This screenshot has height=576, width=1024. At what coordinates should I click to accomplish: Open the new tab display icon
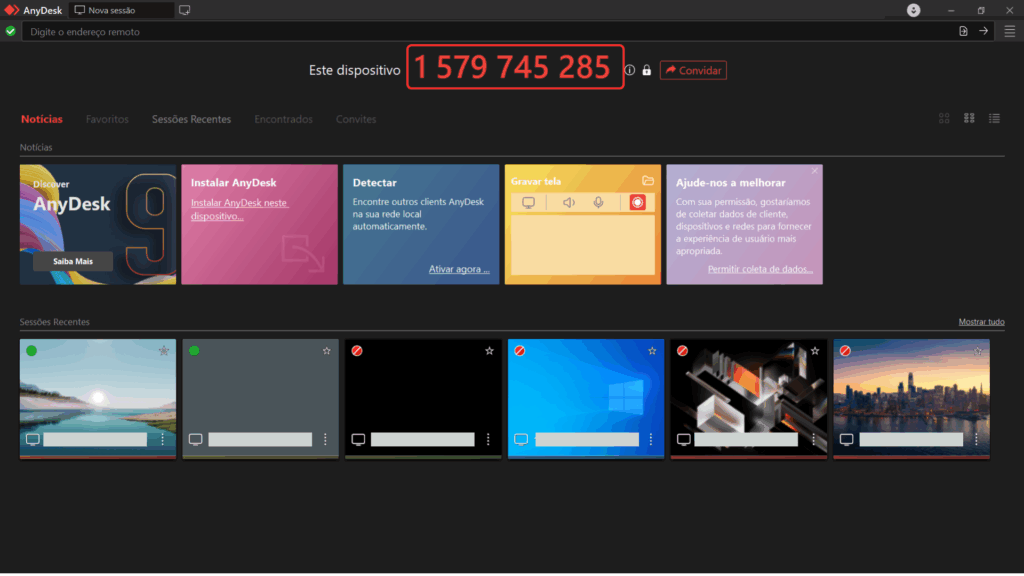tap(184, 10)
